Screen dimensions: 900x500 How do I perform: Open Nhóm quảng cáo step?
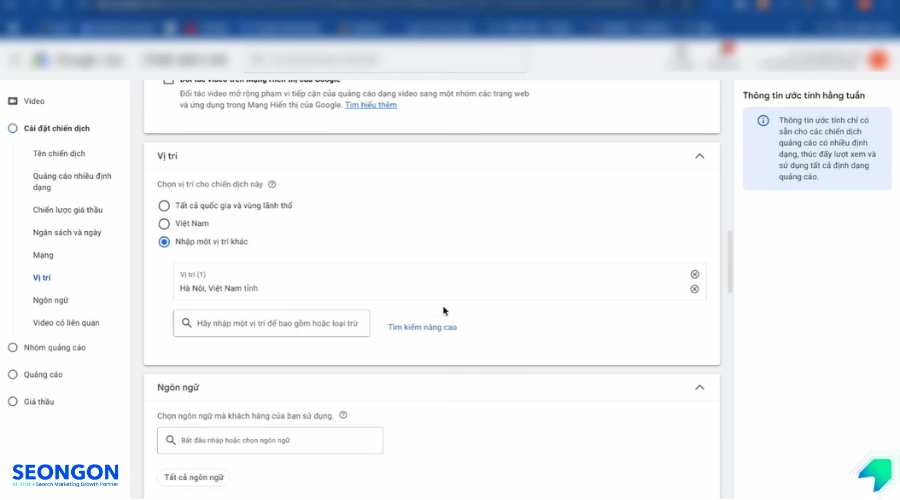pyautogui.click(x=55, y=347)
